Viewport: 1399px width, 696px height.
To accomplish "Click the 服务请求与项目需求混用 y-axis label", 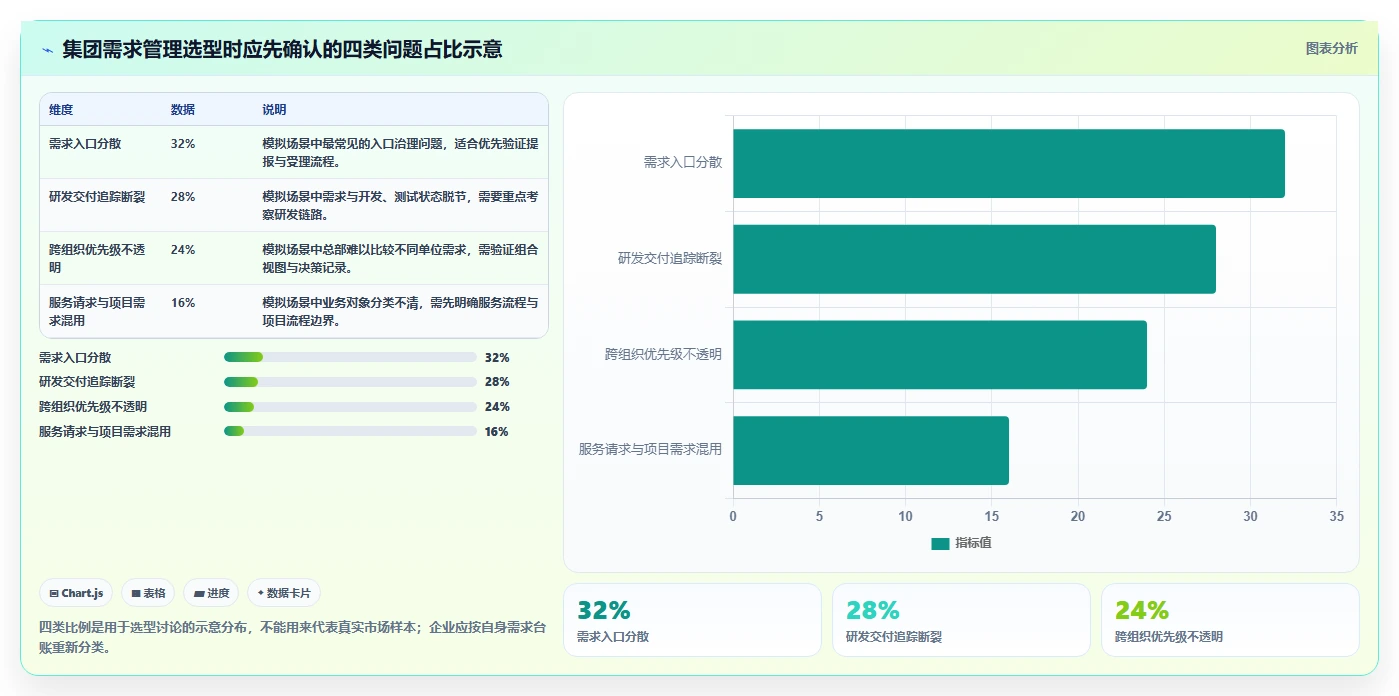I will pos(650,449).
